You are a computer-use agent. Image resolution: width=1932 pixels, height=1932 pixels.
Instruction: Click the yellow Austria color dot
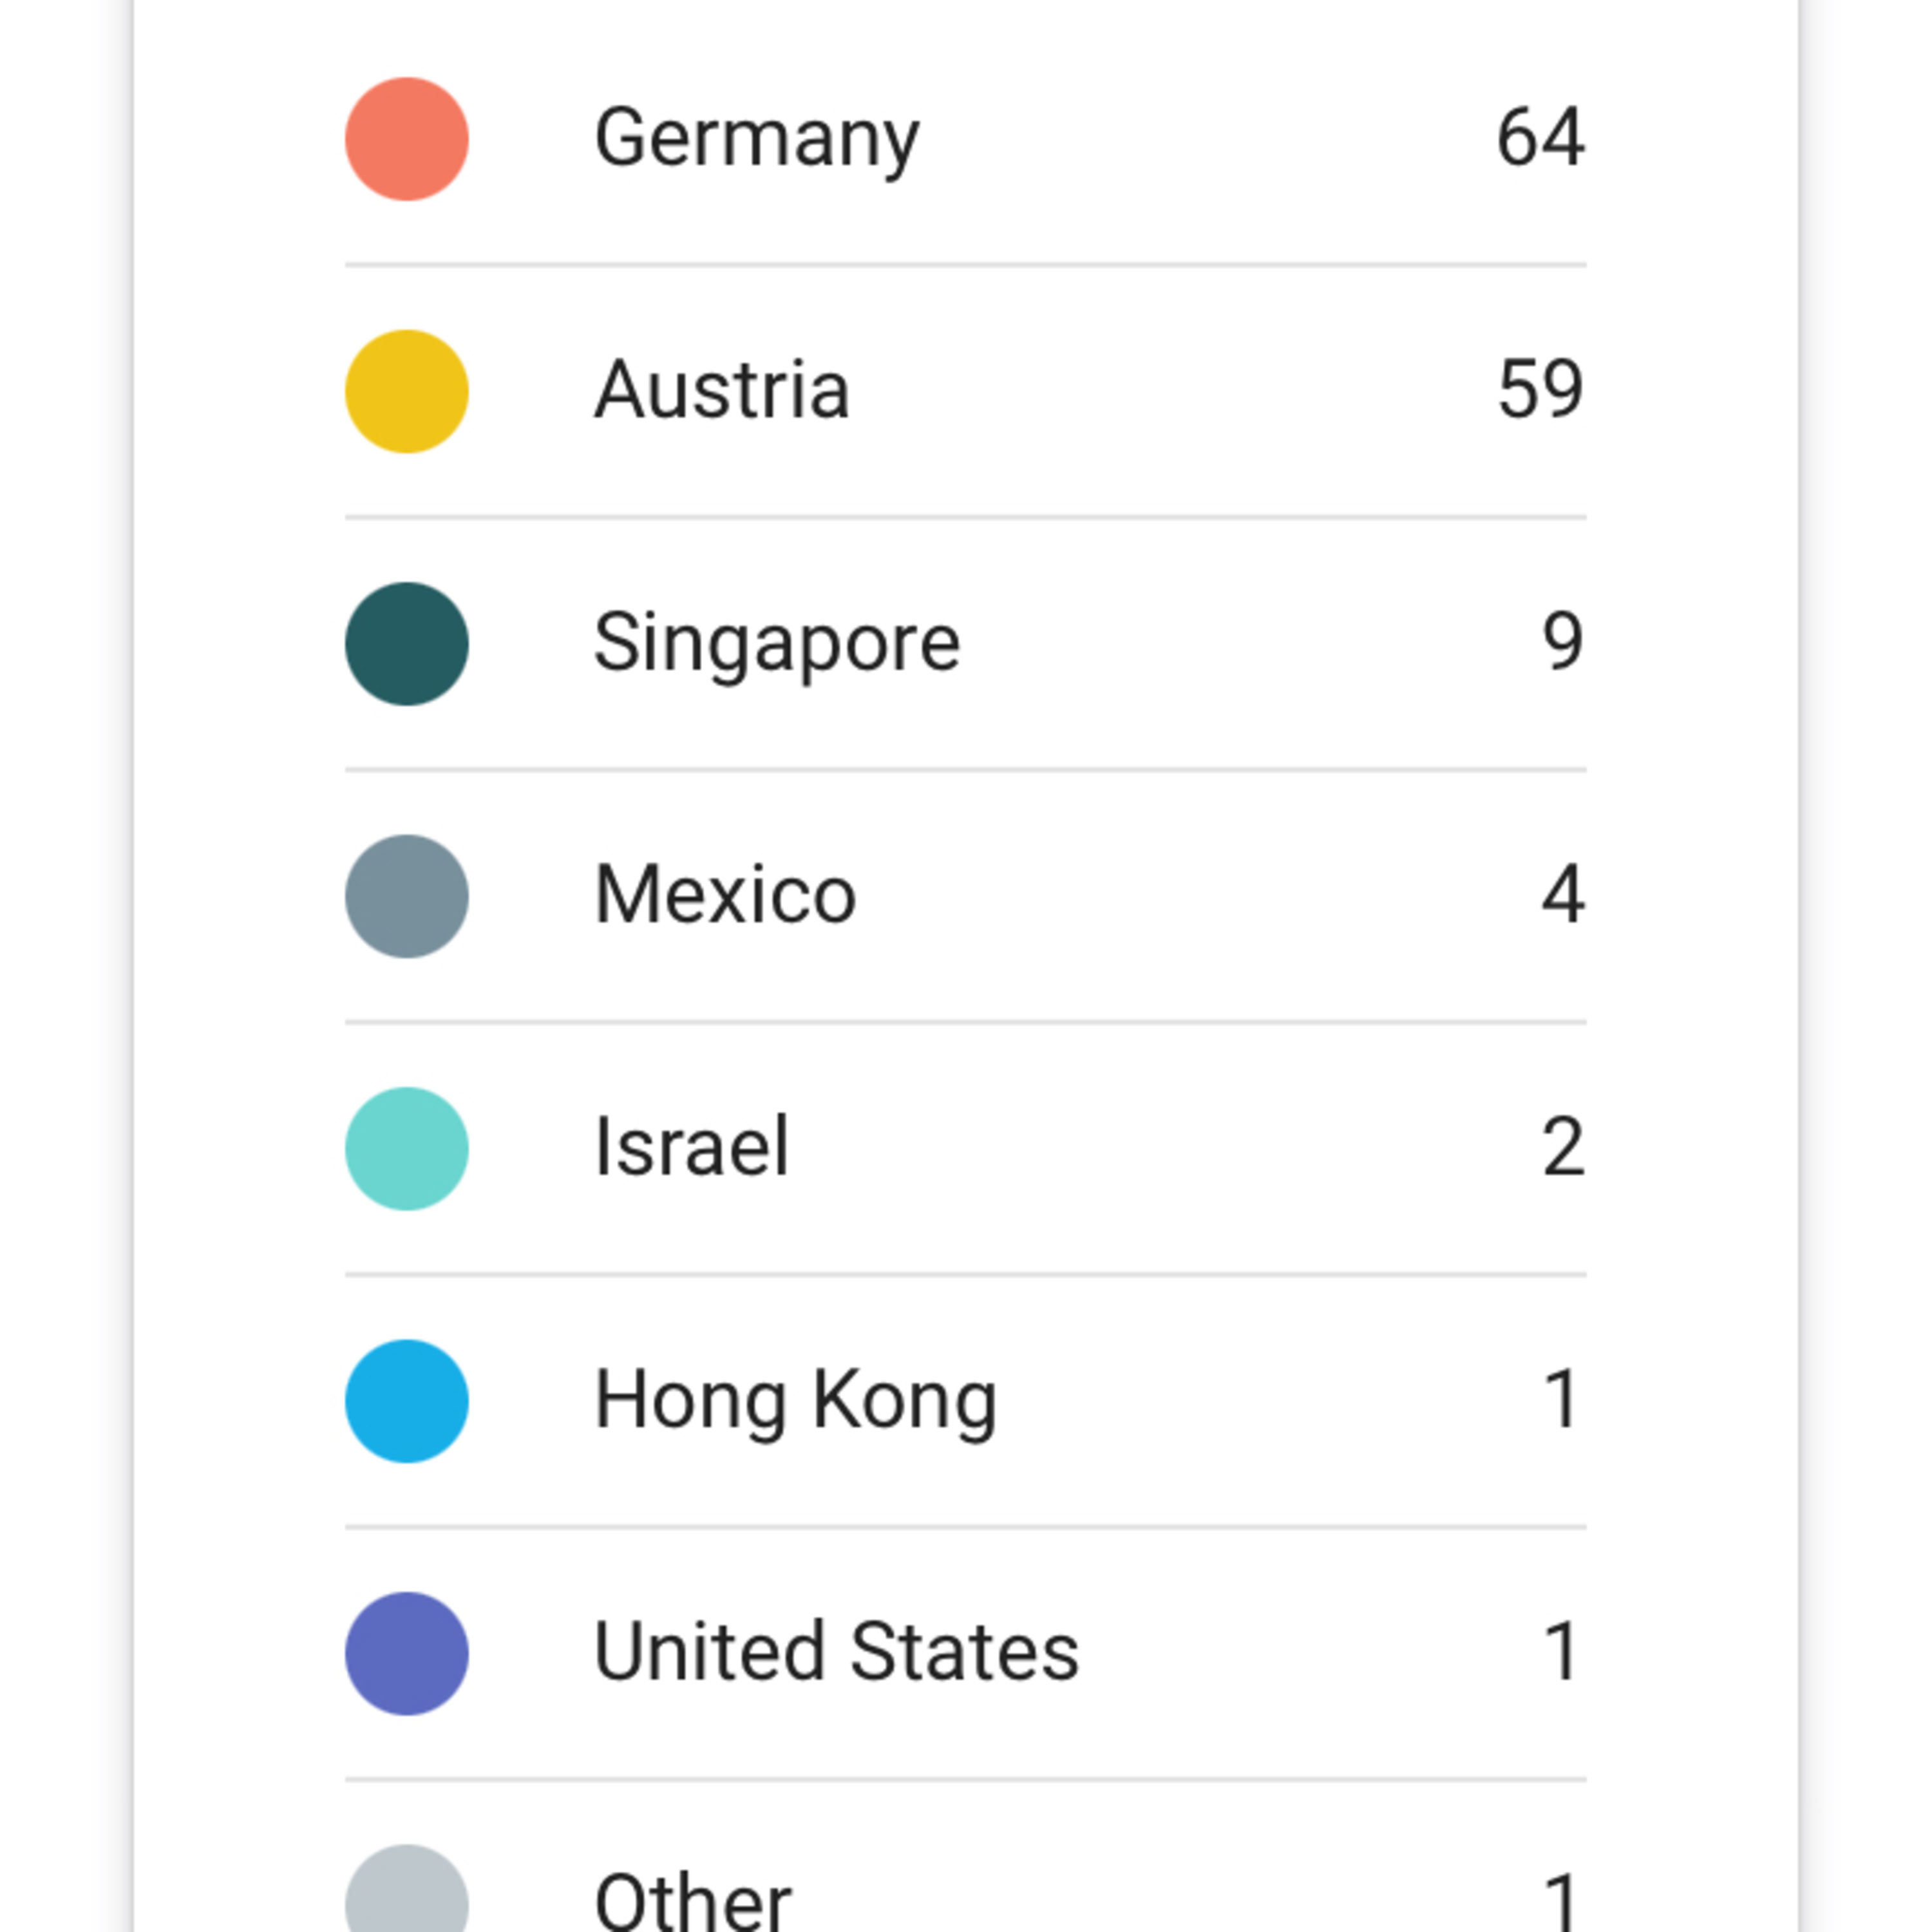click(407, 391)
